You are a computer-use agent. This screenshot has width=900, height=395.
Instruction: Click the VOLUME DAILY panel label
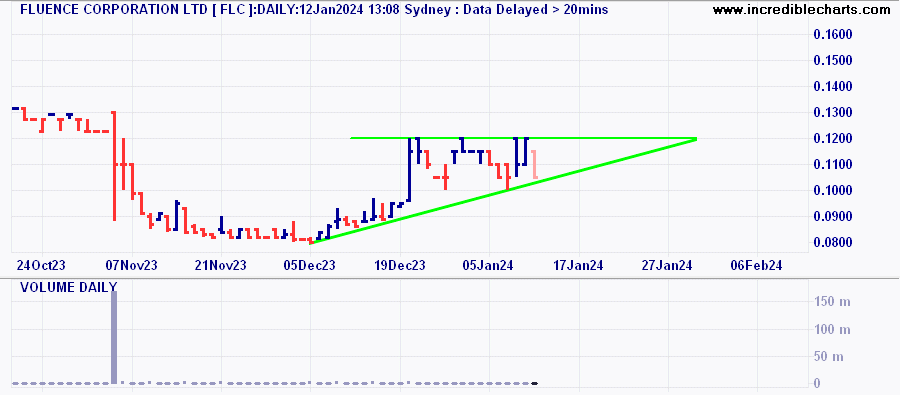pyautogui.click(x=68, y=287)
